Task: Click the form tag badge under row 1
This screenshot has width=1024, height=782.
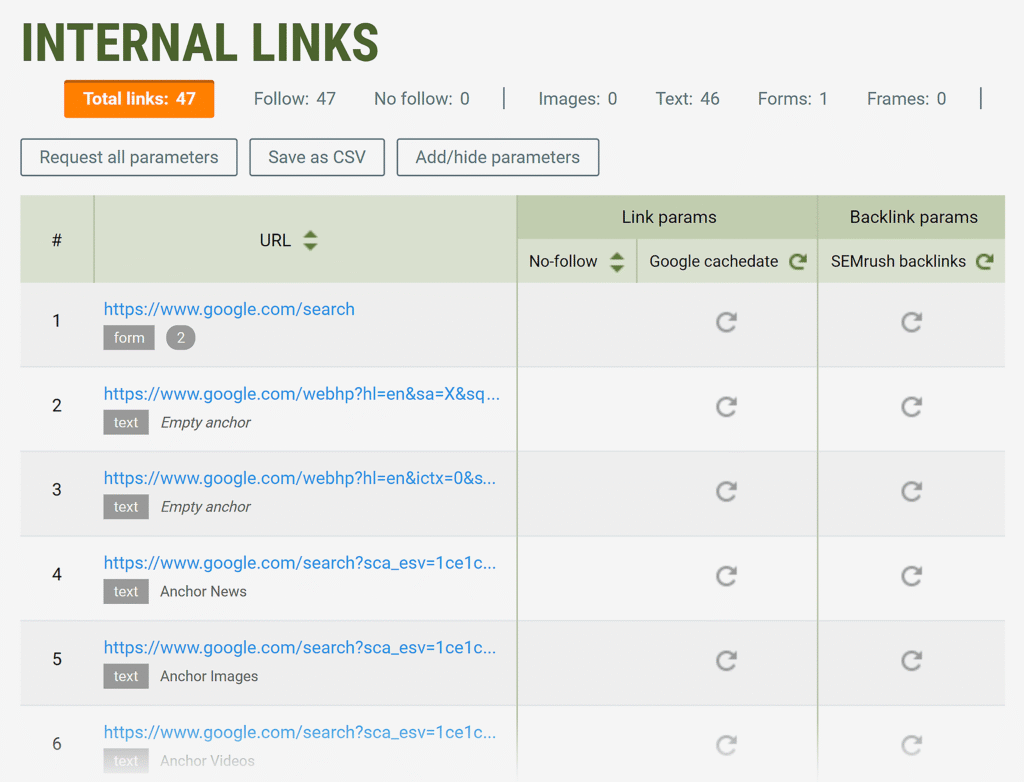Action: [x=128, y=338]
